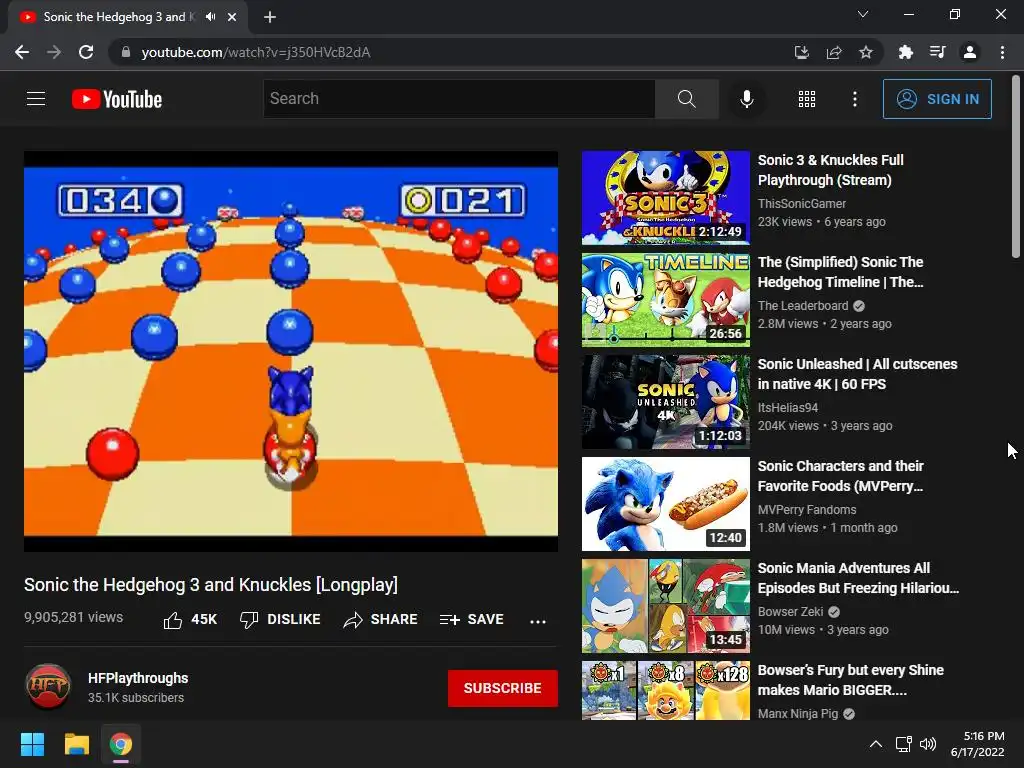Click install app icon in address bar
The height and width of the screenshot is (768, 1024).
click(x=801, y=52)
